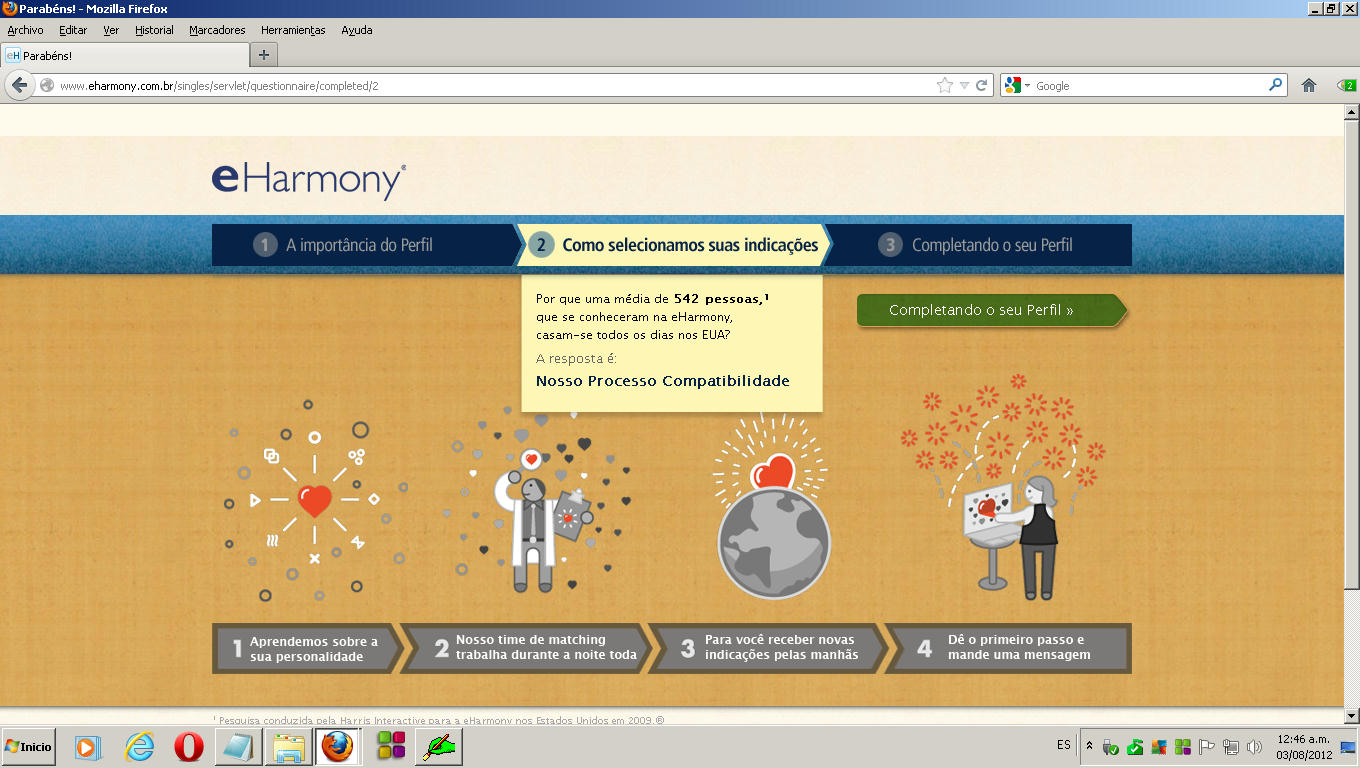Click the eHarmony logo

pyautogui.click(x=309, y=181)
